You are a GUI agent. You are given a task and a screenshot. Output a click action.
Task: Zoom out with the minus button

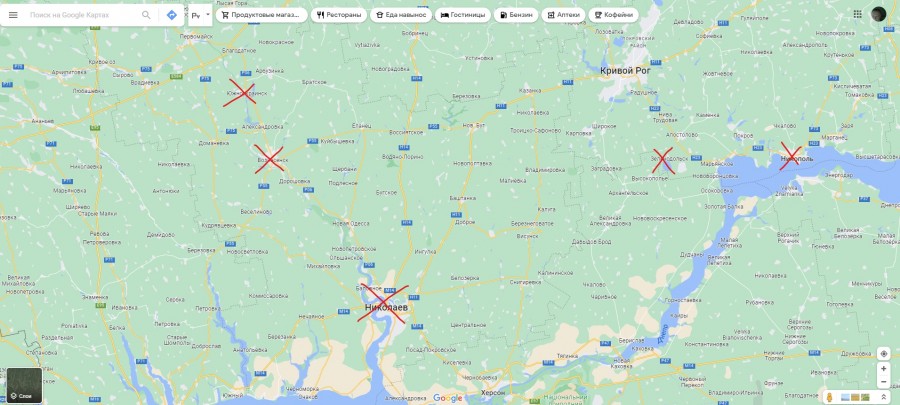point(883,382)
